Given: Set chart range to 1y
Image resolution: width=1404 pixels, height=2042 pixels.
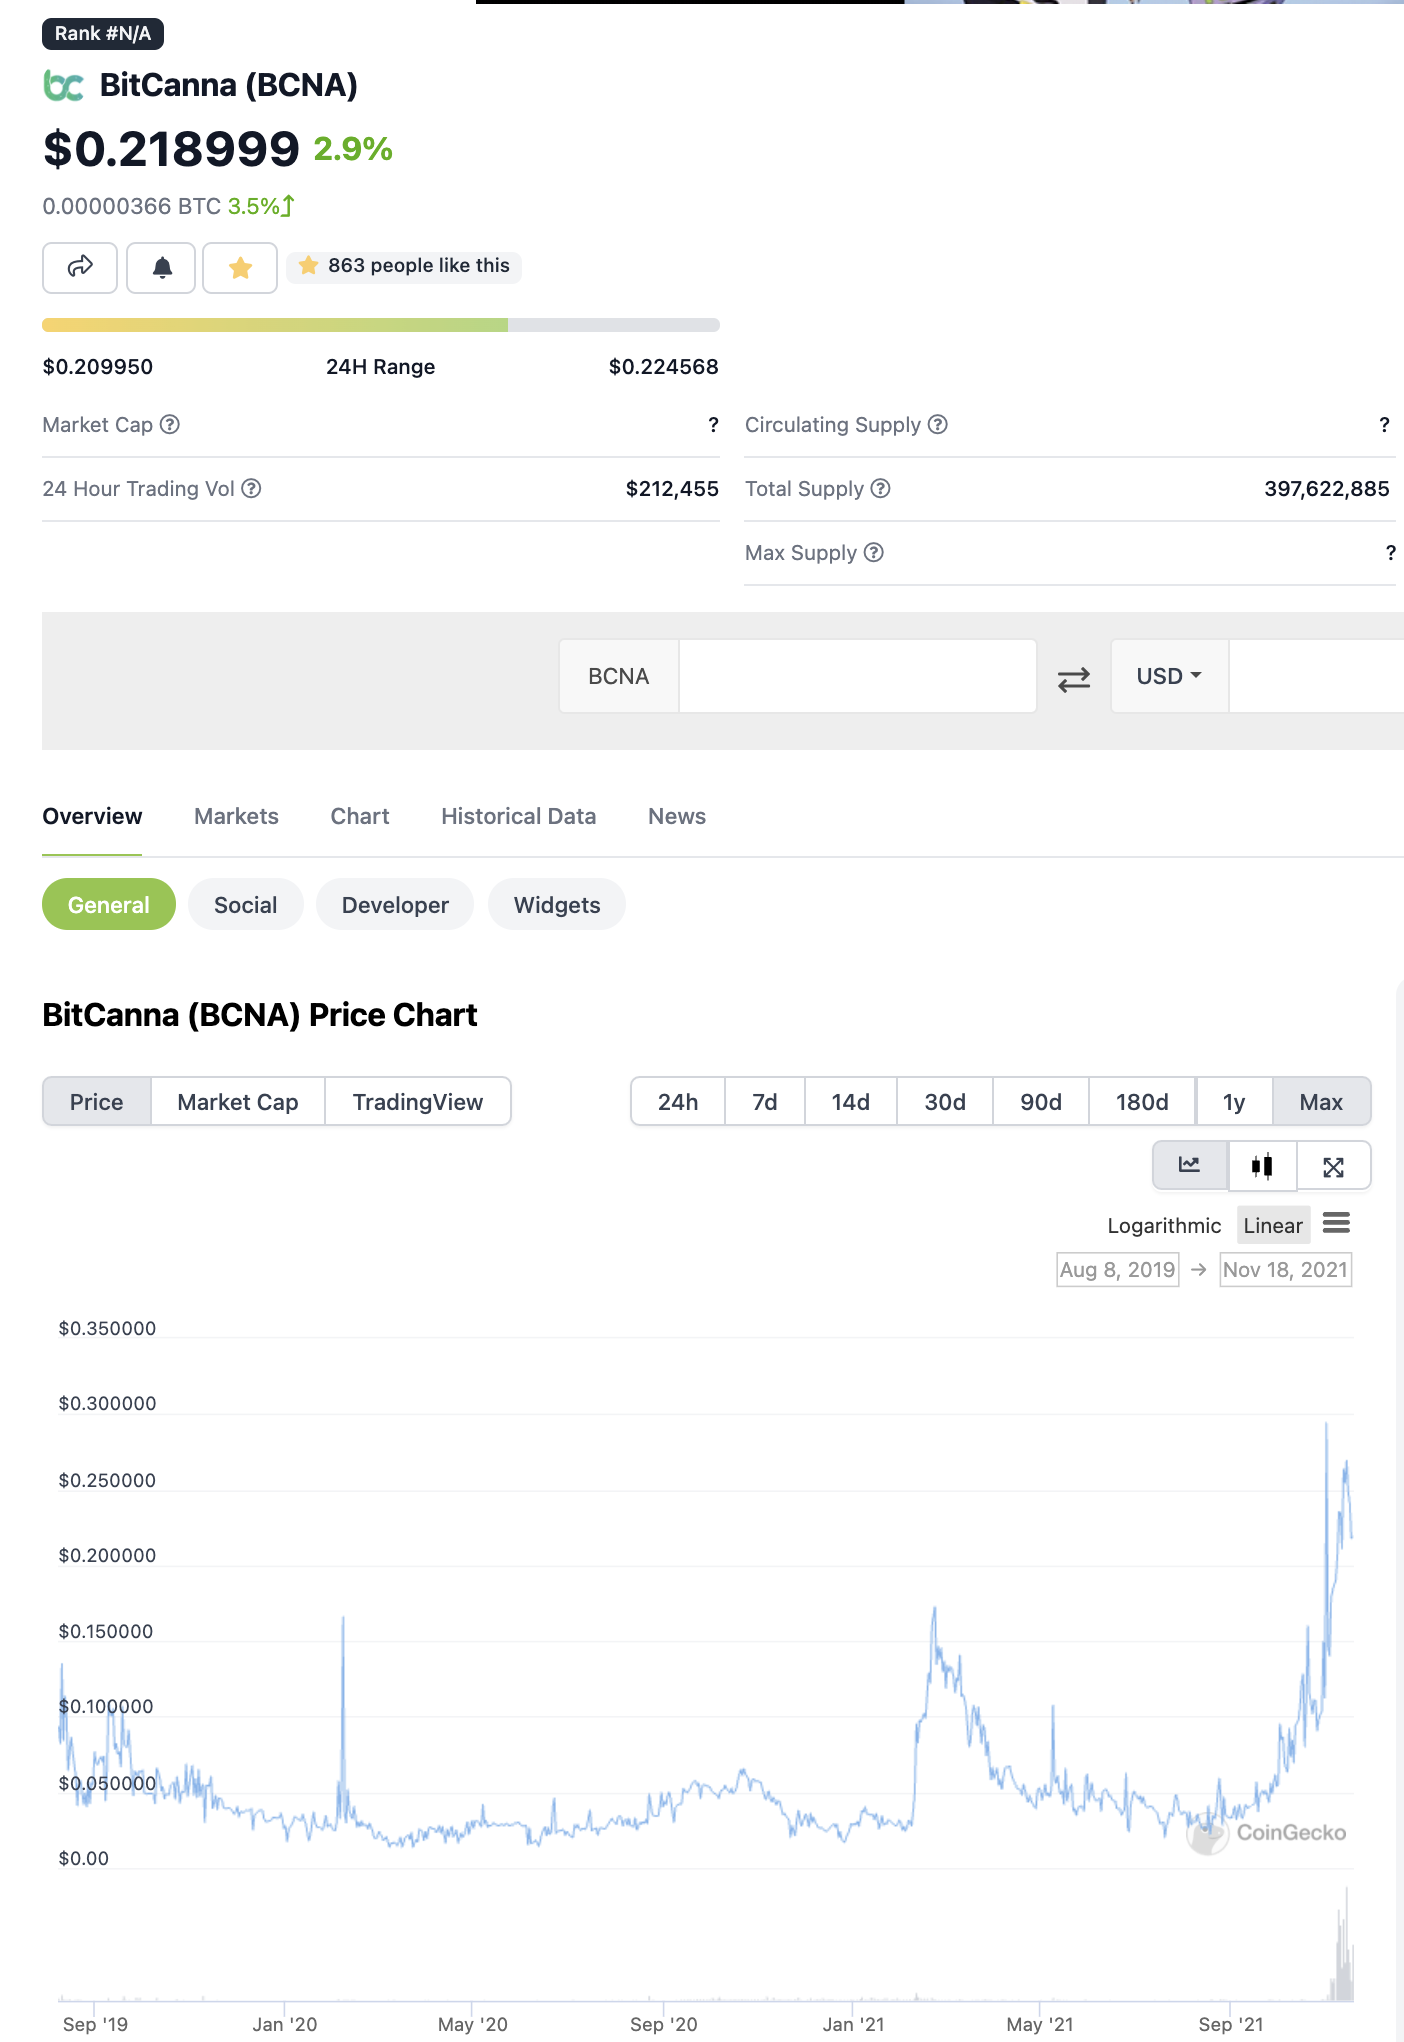Looking at the screenshot, I should tap(1234, 1102).
